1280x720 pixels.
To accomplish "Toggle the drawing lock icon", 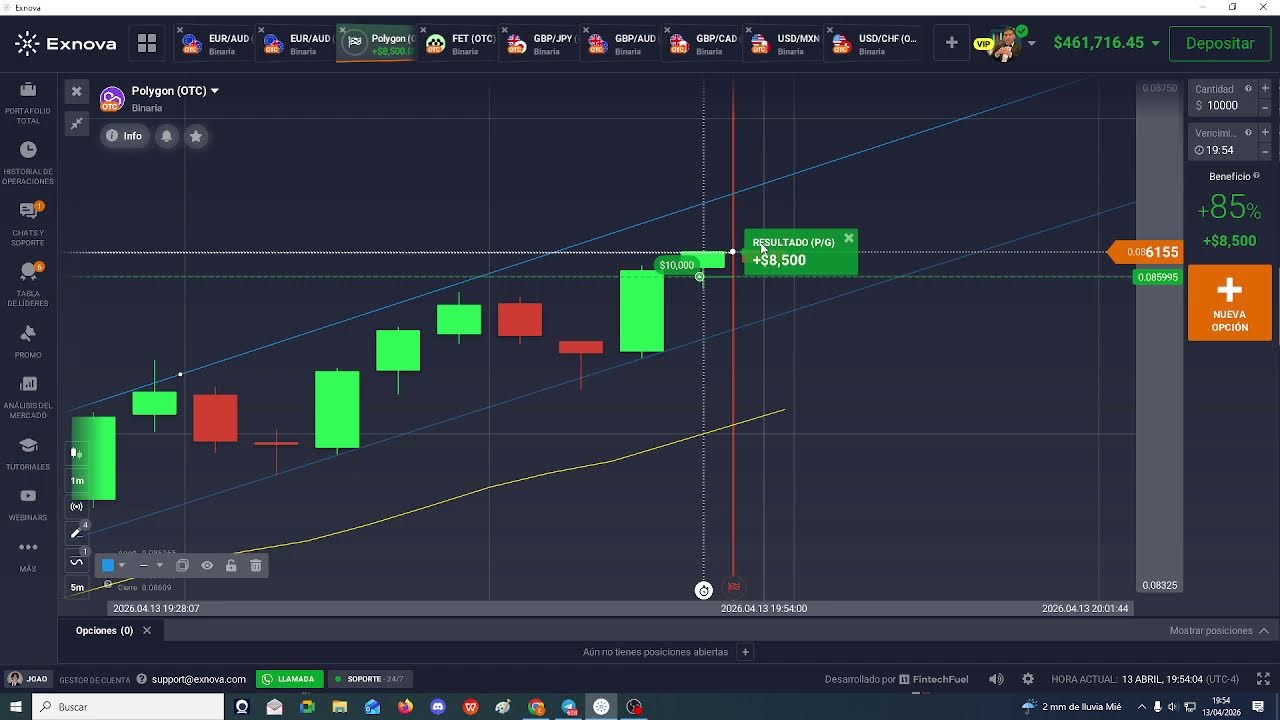I will (x=231, y=565).
